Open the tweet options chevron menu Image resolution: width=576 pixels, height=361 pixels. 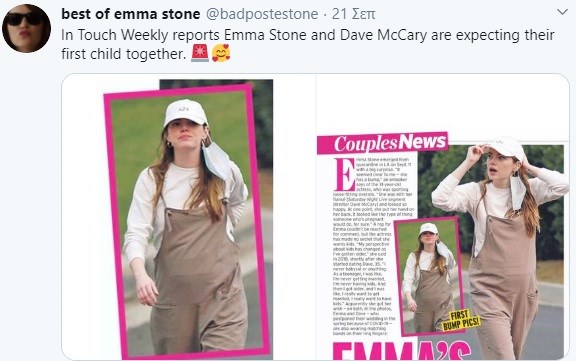562,12
